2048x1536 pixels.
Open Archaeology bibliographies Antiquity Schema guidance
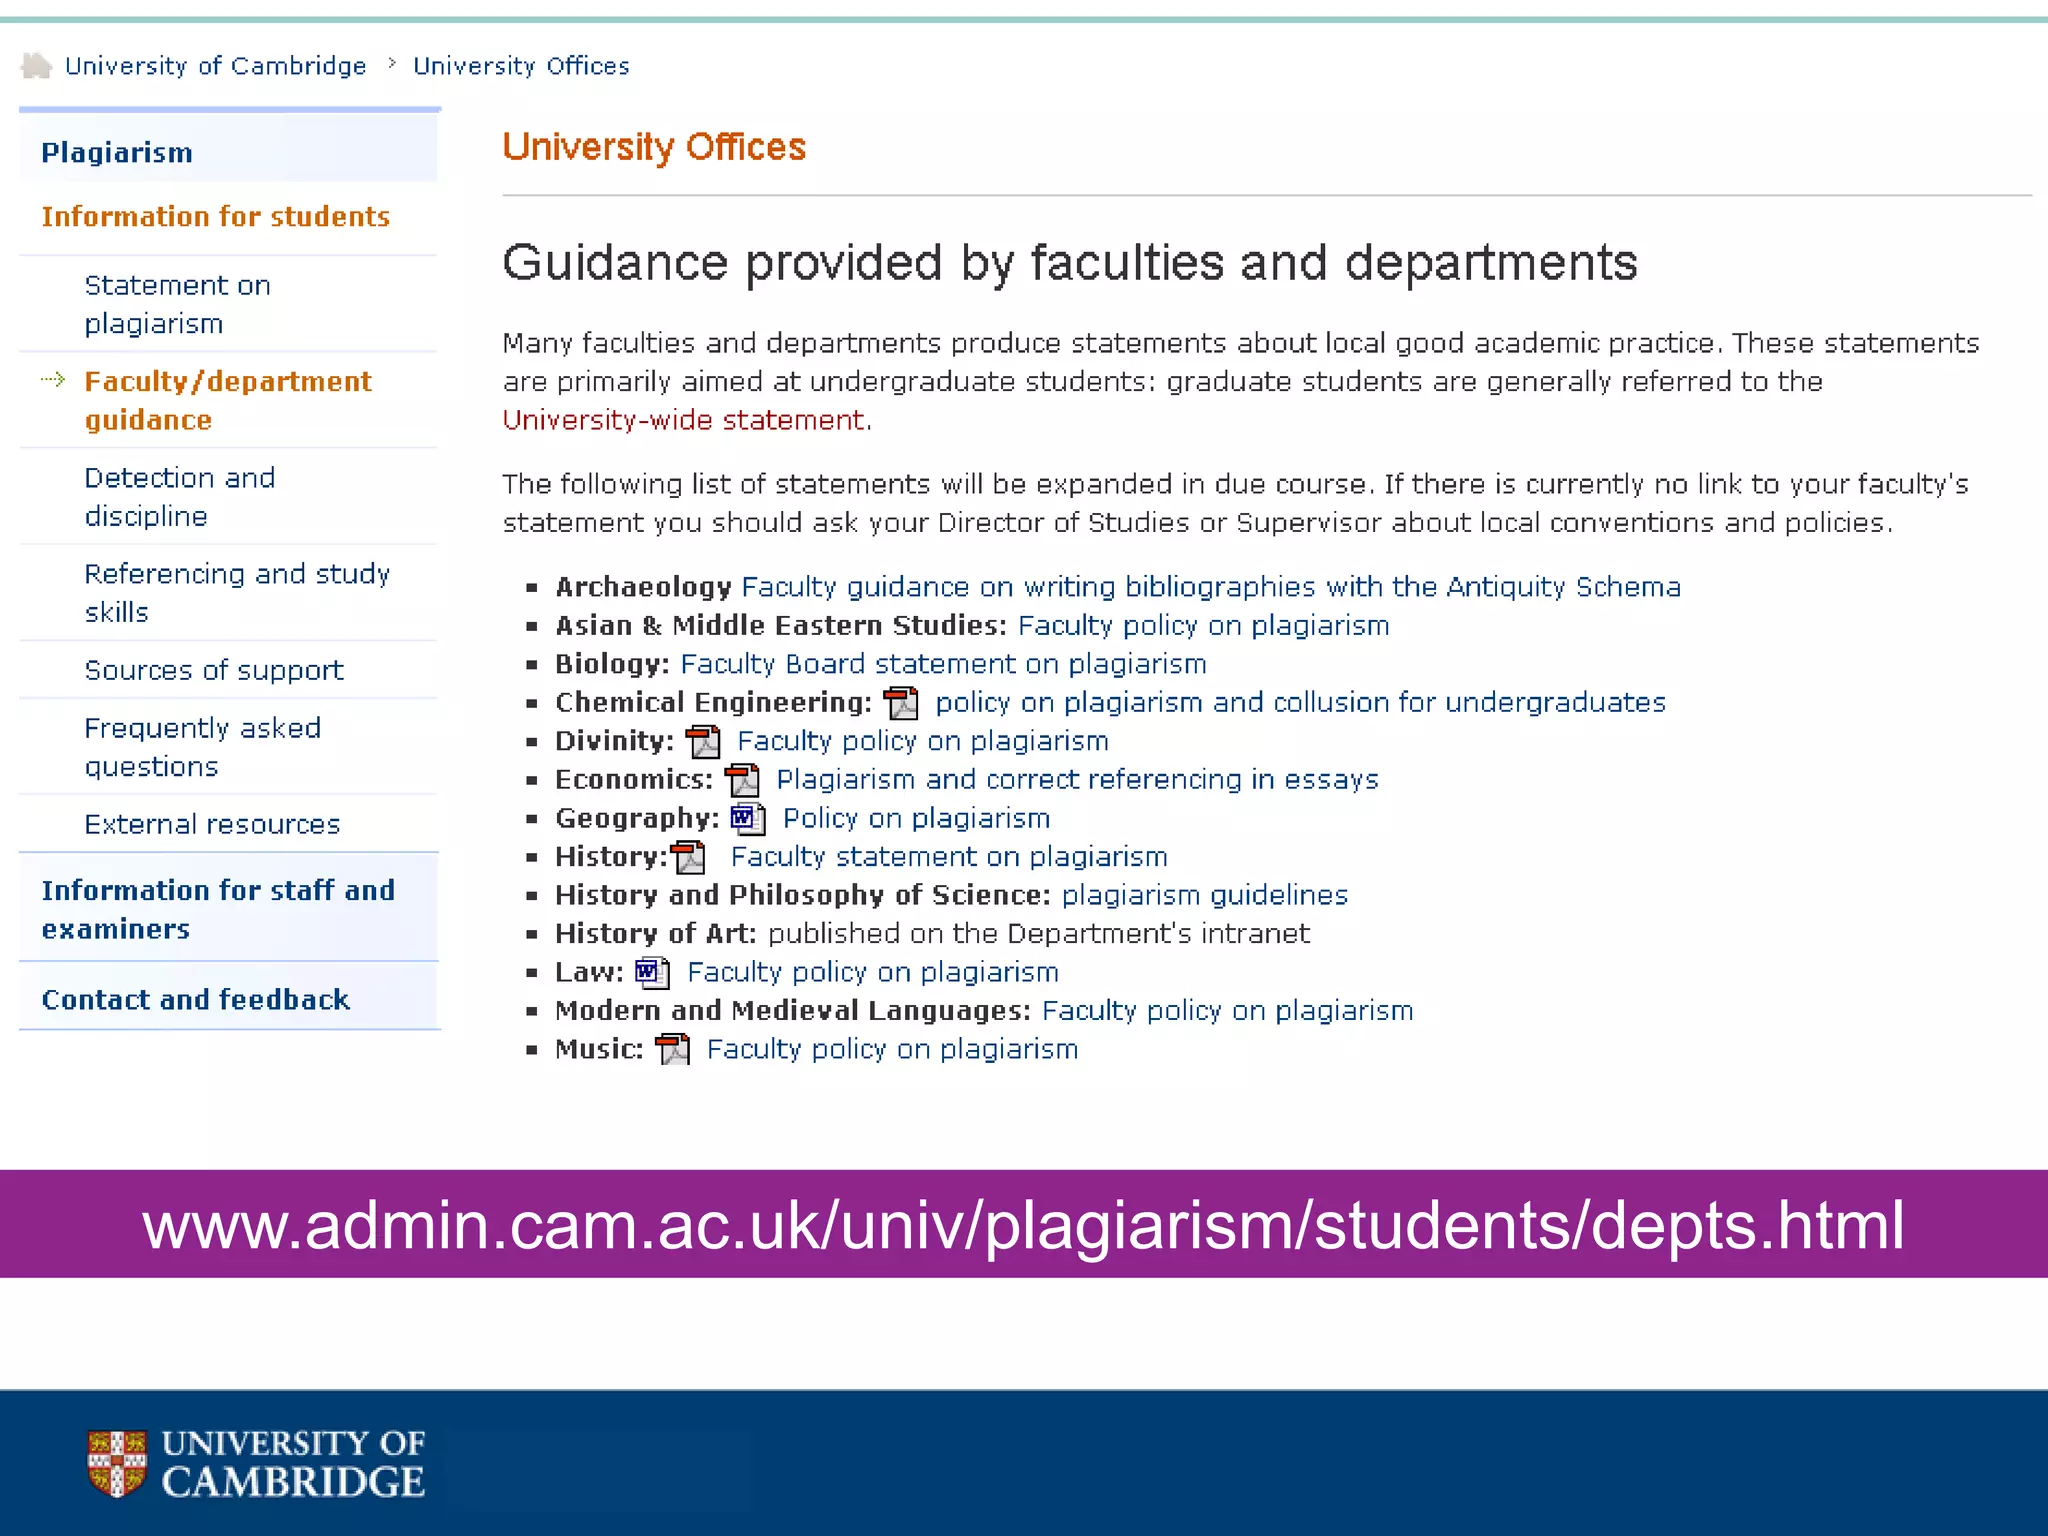coord(1211,587)
